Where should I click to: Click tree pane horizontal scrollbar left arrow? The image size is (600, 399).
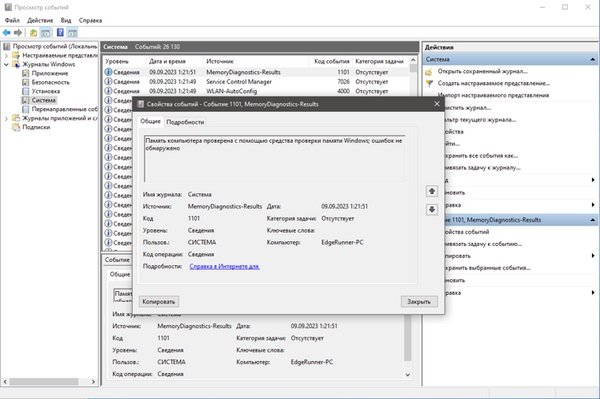click(5, 381)
